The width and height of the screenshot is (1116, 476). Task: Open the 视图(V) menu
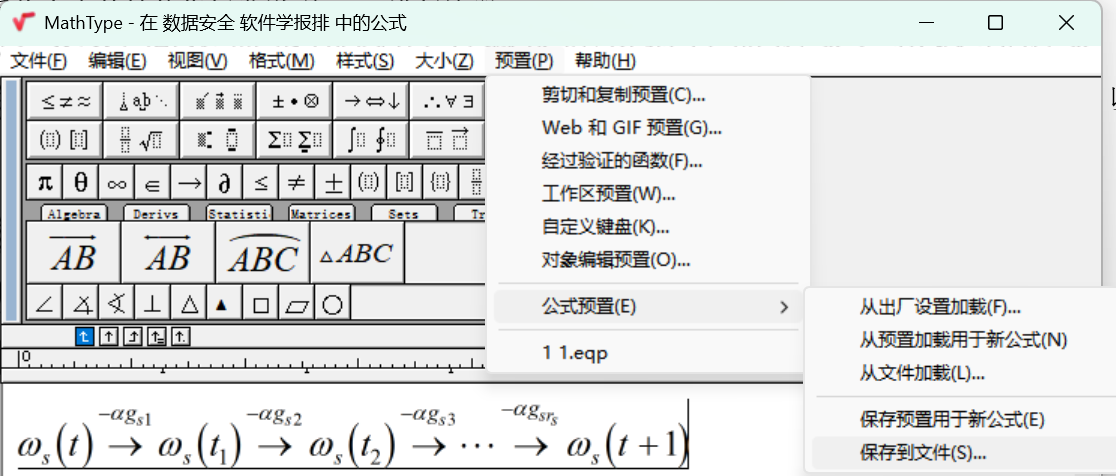click(x=197, y=61)
